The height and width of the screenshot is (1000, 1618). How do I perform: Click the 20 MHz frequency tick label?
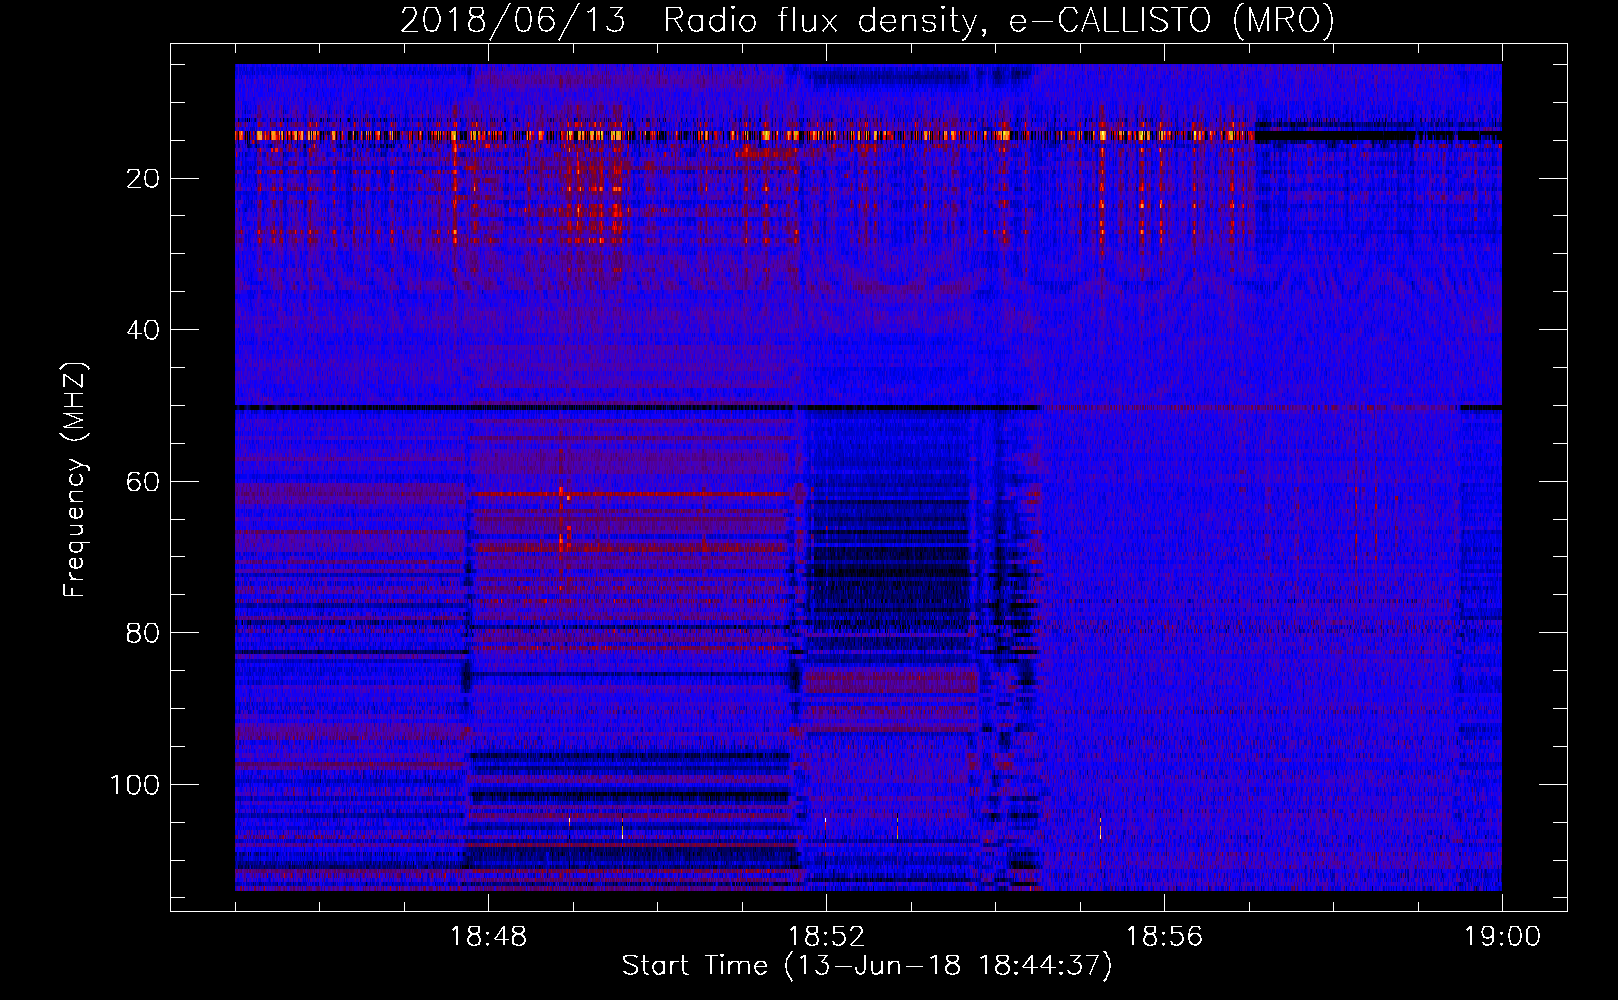[144, 179]
